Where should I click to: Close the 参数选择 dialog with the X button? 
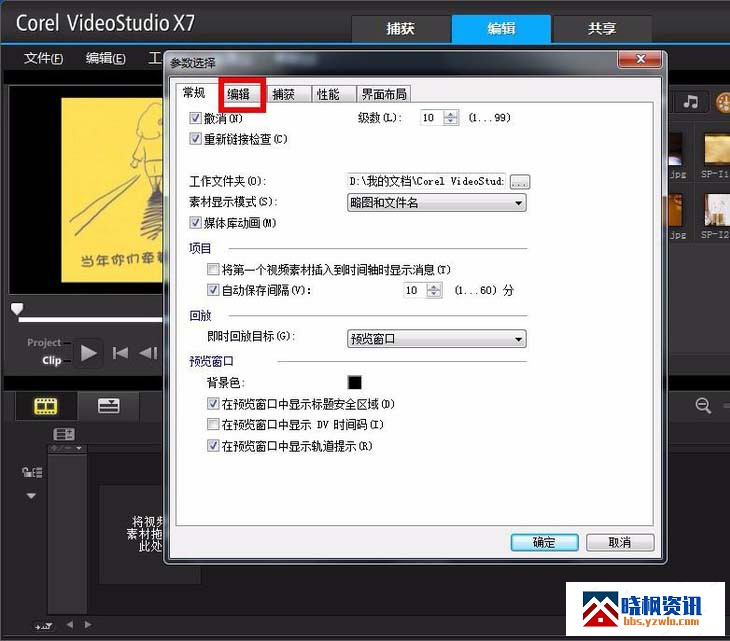click(x=640, y=59)
